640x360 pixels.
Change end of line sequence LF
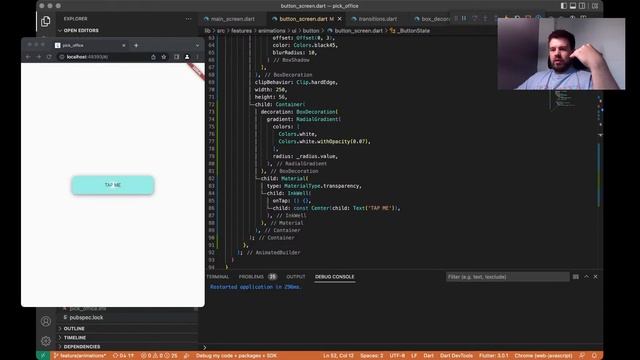pos(414,356)
